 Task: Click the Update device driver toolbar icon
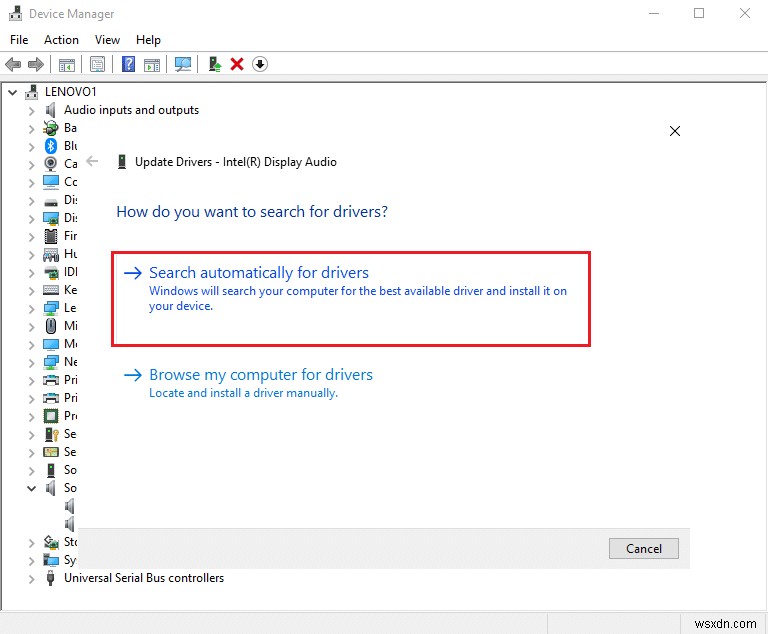[214, 64]
